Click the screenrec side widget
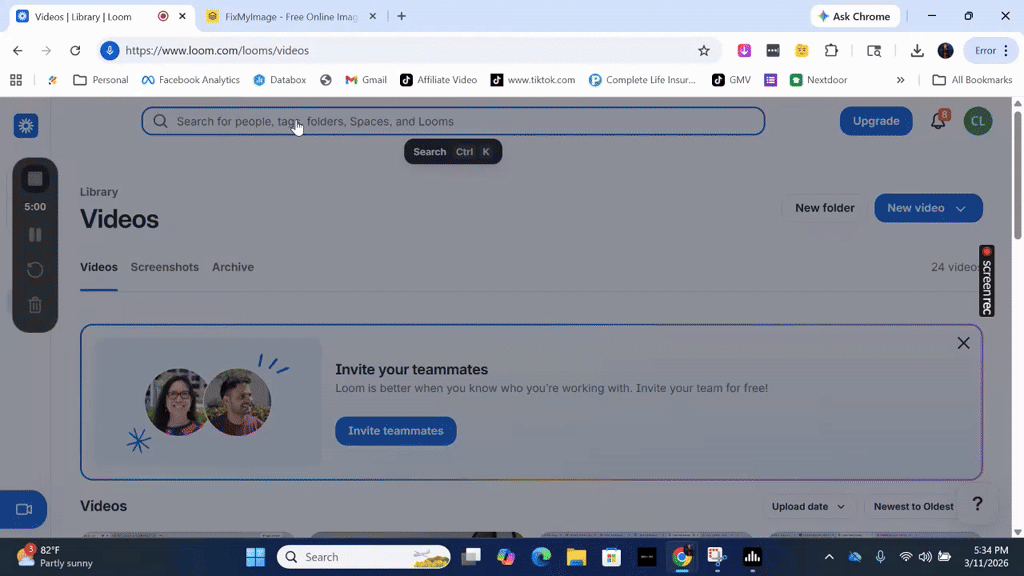Image resolution: width=1024 pixels, height=576 pixels. tap(986, 281)
